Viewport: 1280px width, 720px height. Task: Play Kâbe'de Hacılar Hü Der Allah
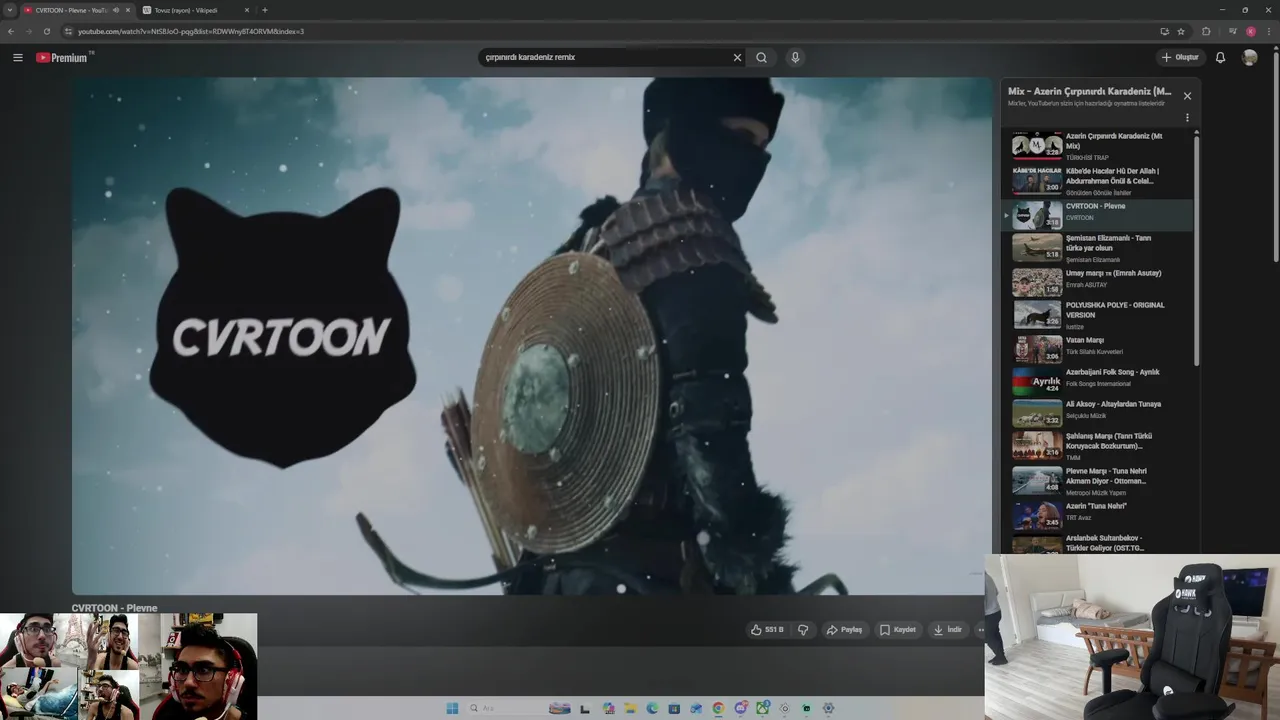click(1097, 181)
